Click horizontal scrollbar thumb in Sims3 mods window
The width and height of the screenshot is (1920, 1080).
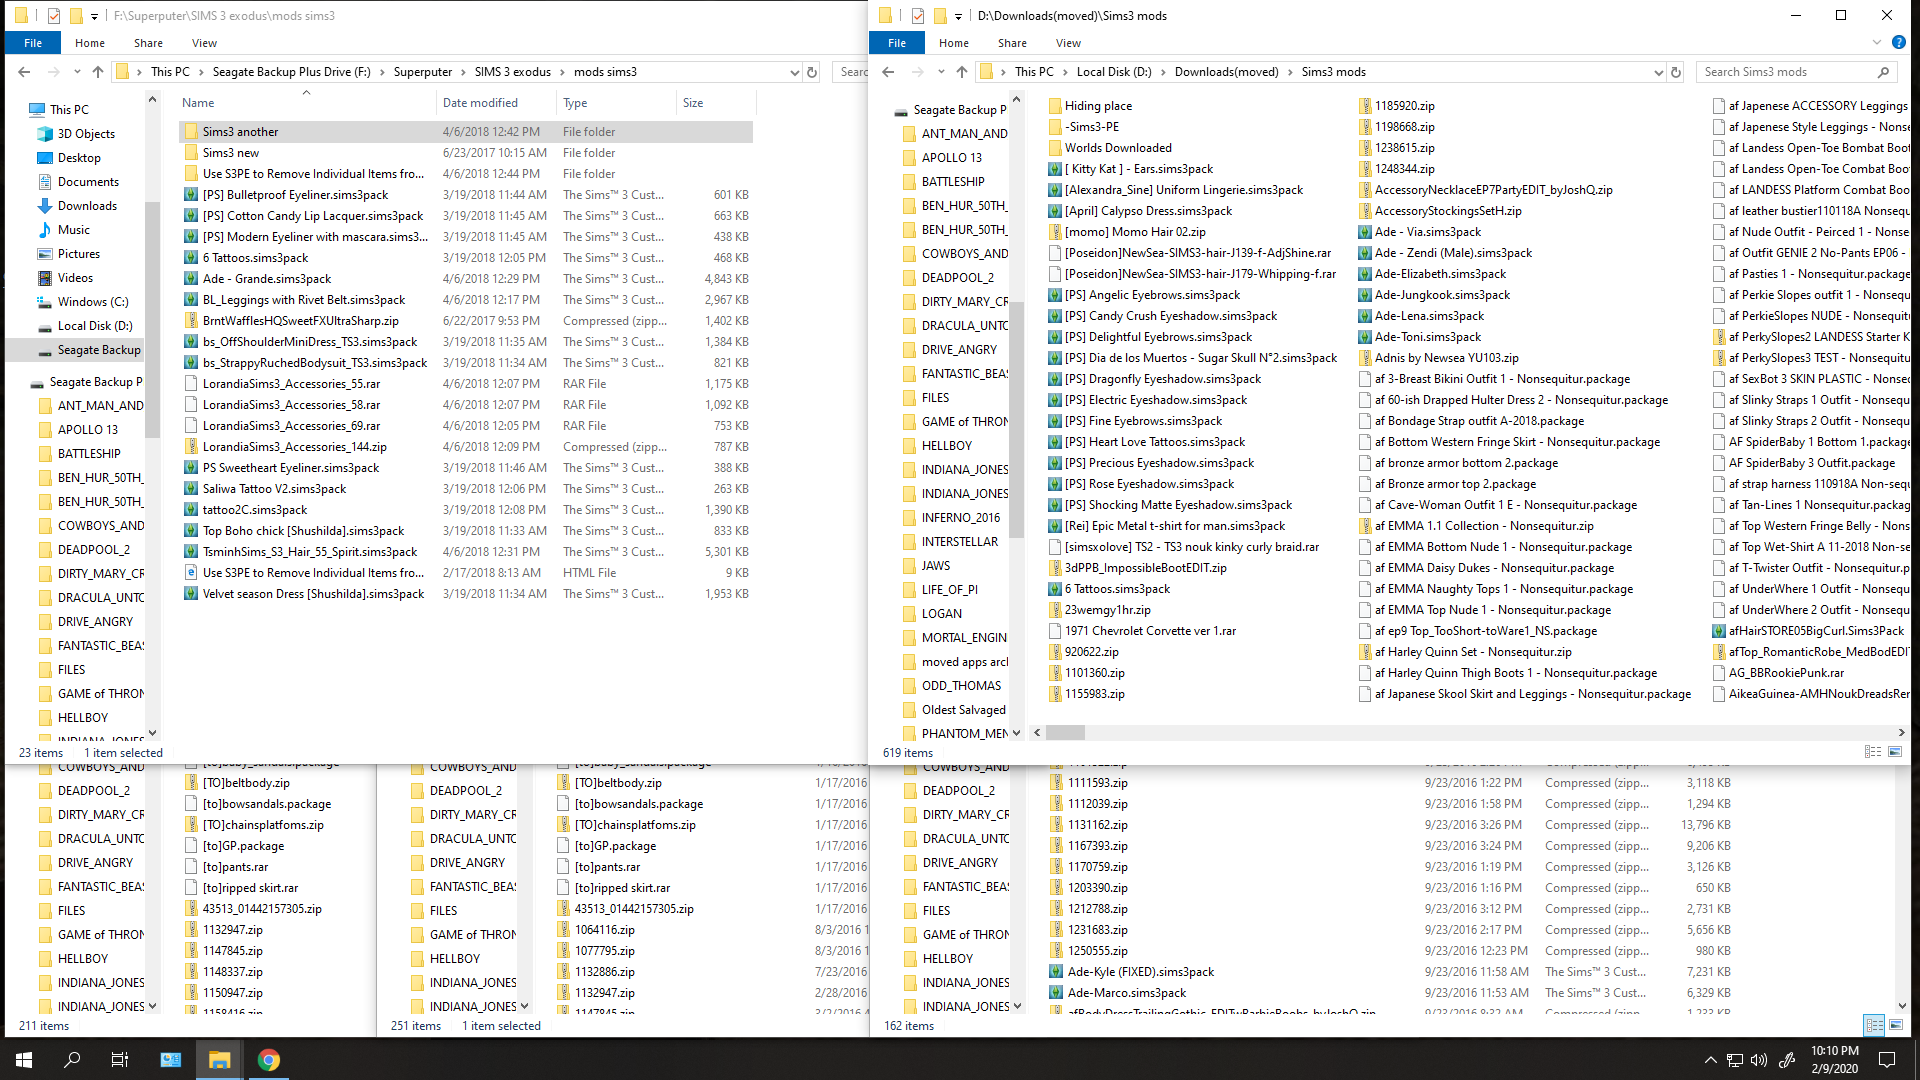pos(1065,733)
